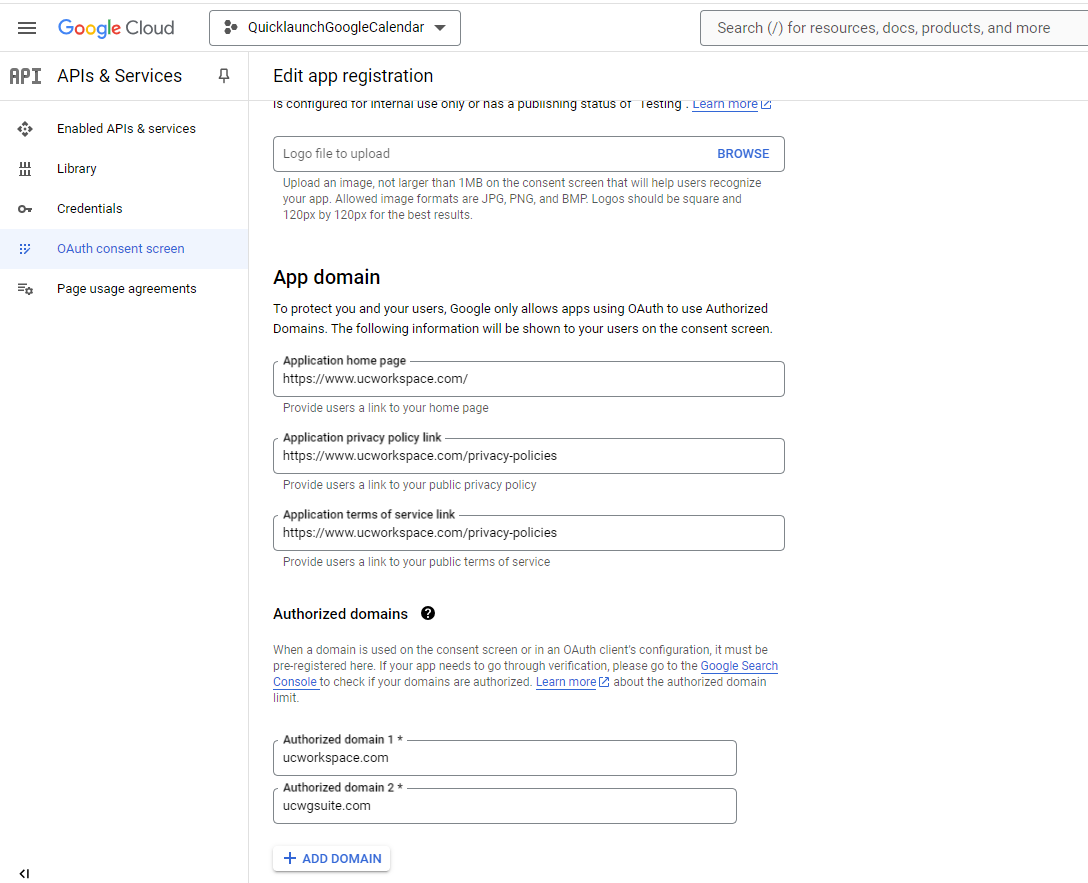Click the APIs & Services heading
Image resolution: width=1088 pixels, height=883 pixels.
119,76
